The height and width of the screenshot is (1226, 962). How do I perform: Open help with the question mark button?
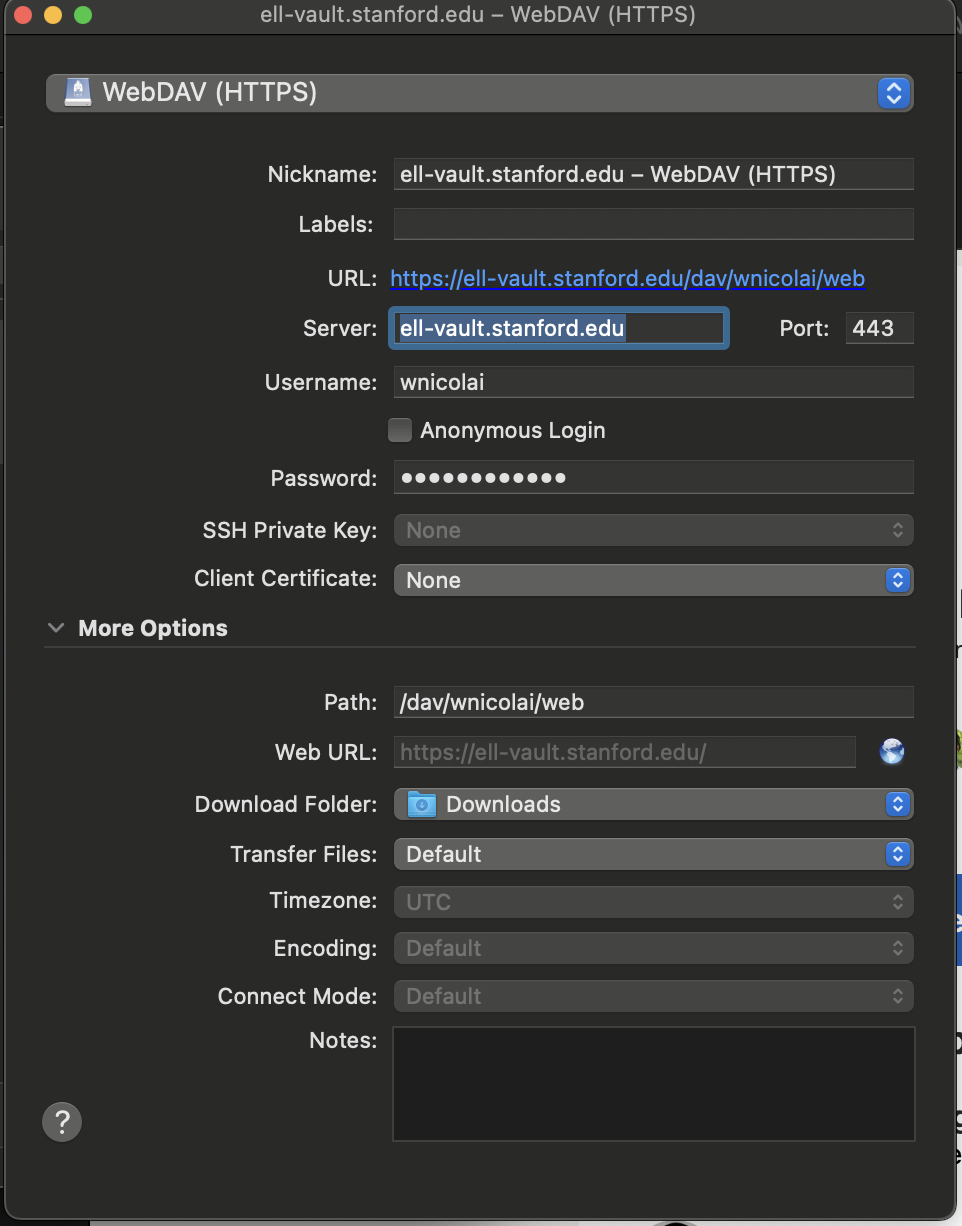pyautogui.click(x=62, y=1121)
